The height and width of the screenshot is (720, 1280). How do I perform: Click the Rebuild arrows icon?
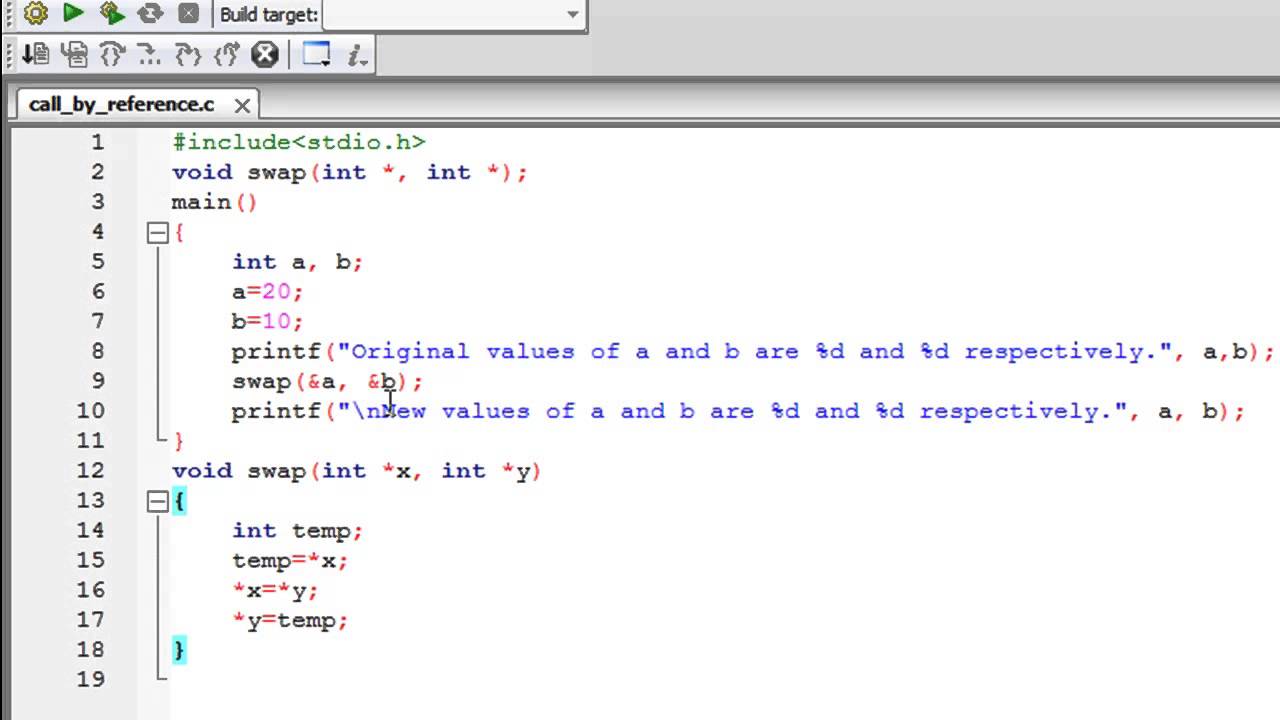150,14
